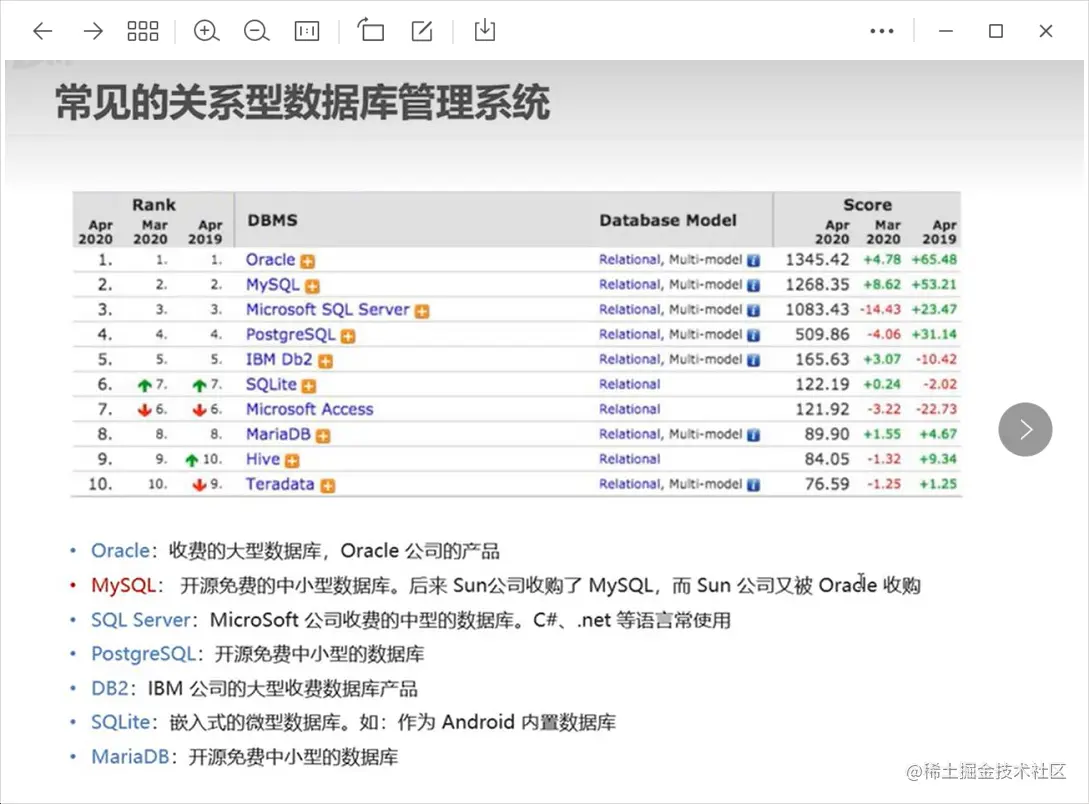Click the info icon in MariaDB's row
Screen dimensions: 1089x804
pyautogui.click(x=754, y=436)
